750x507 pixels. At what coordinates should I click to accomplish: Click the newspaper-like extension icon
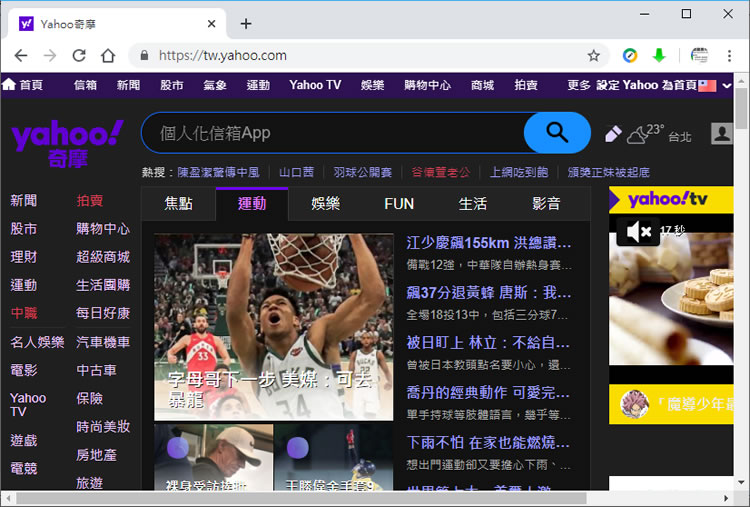coord(699,55)
